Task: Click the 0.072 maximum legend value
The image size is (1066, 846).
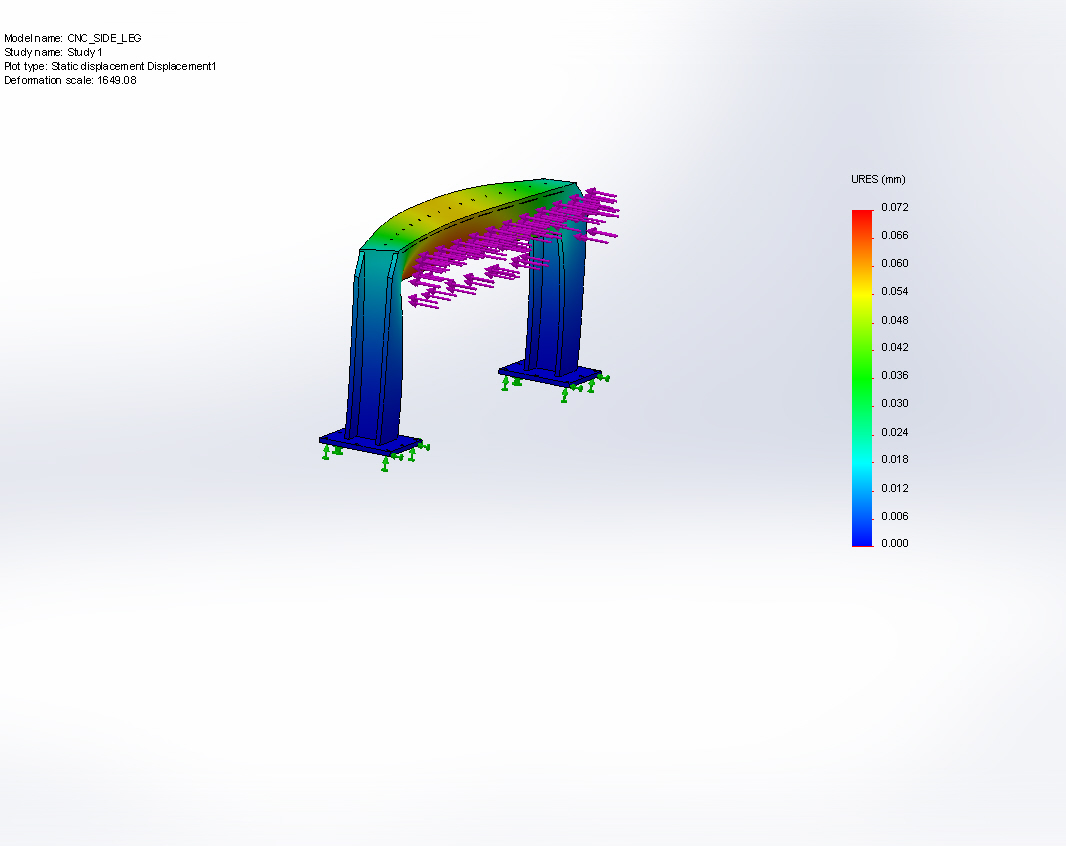Action: (894, 207)
